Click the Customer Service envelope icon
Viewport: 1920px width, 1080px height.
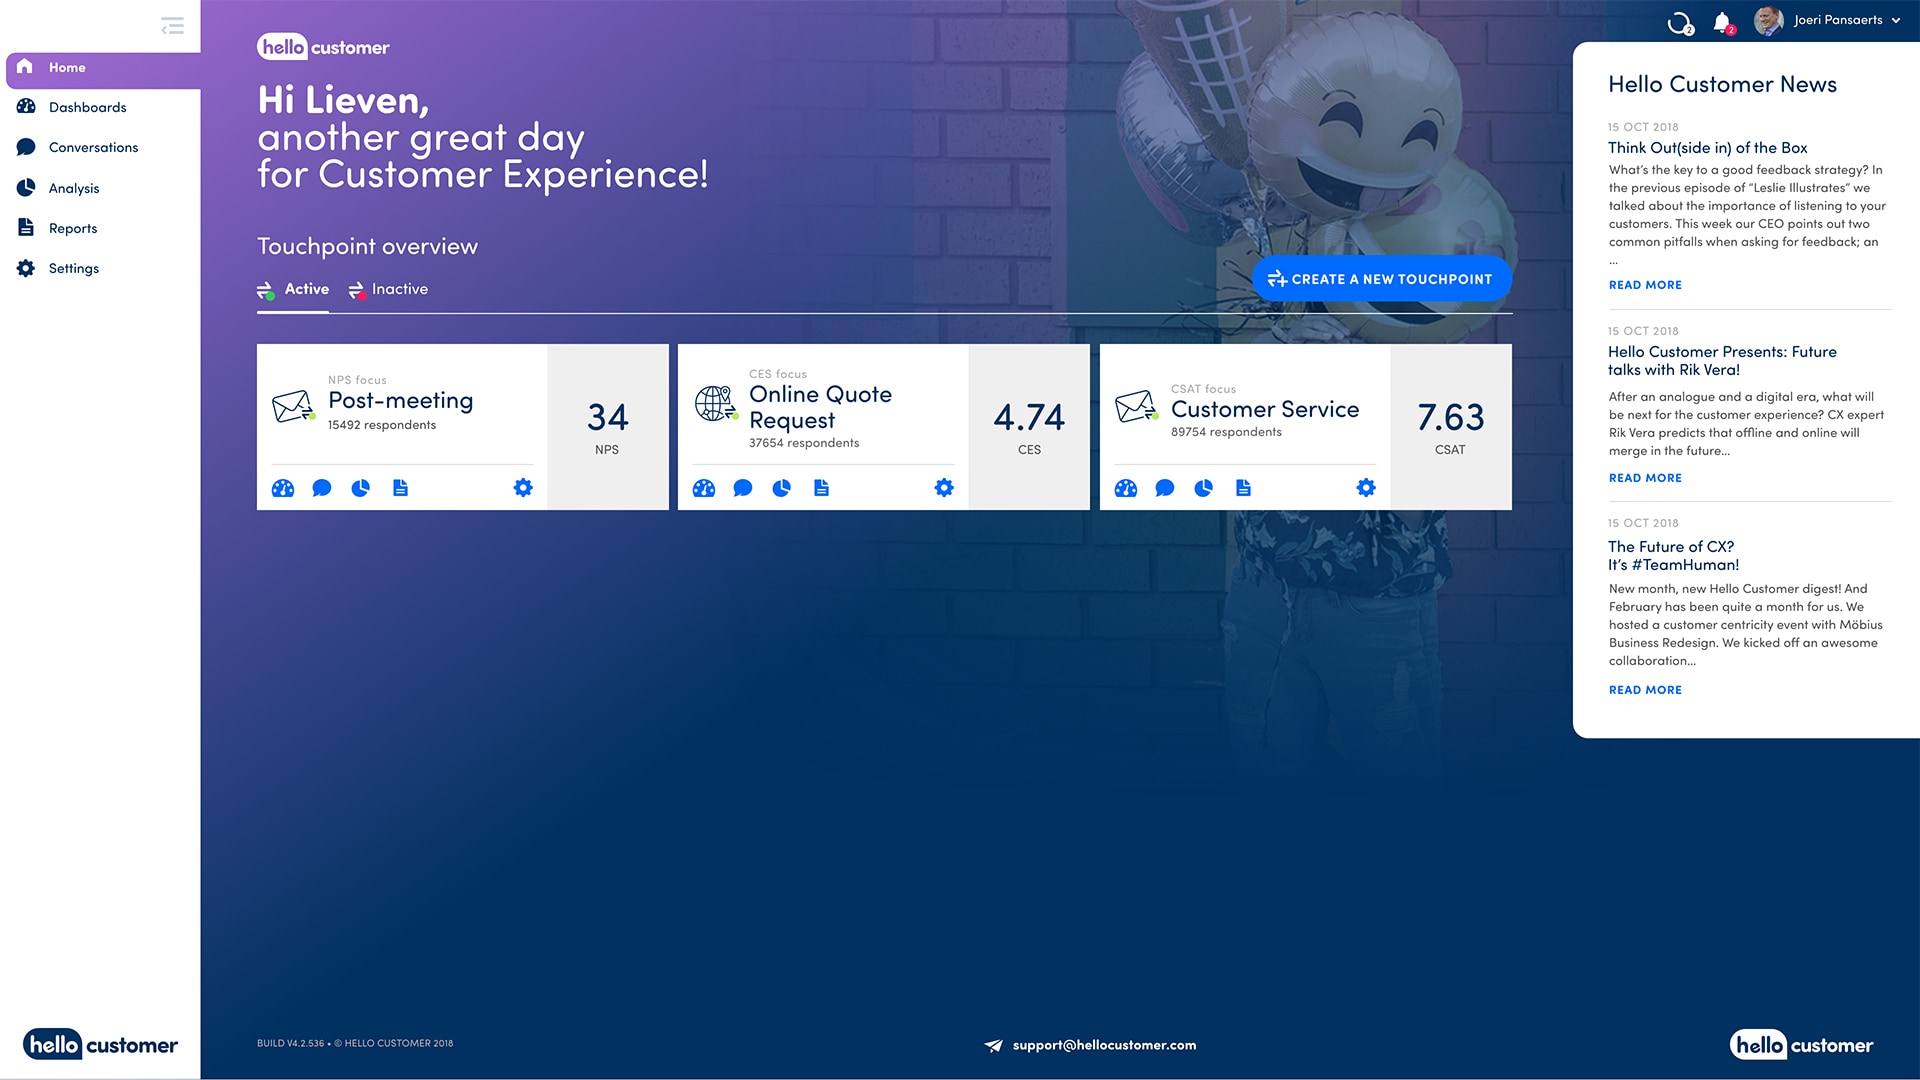(1136, 406)
